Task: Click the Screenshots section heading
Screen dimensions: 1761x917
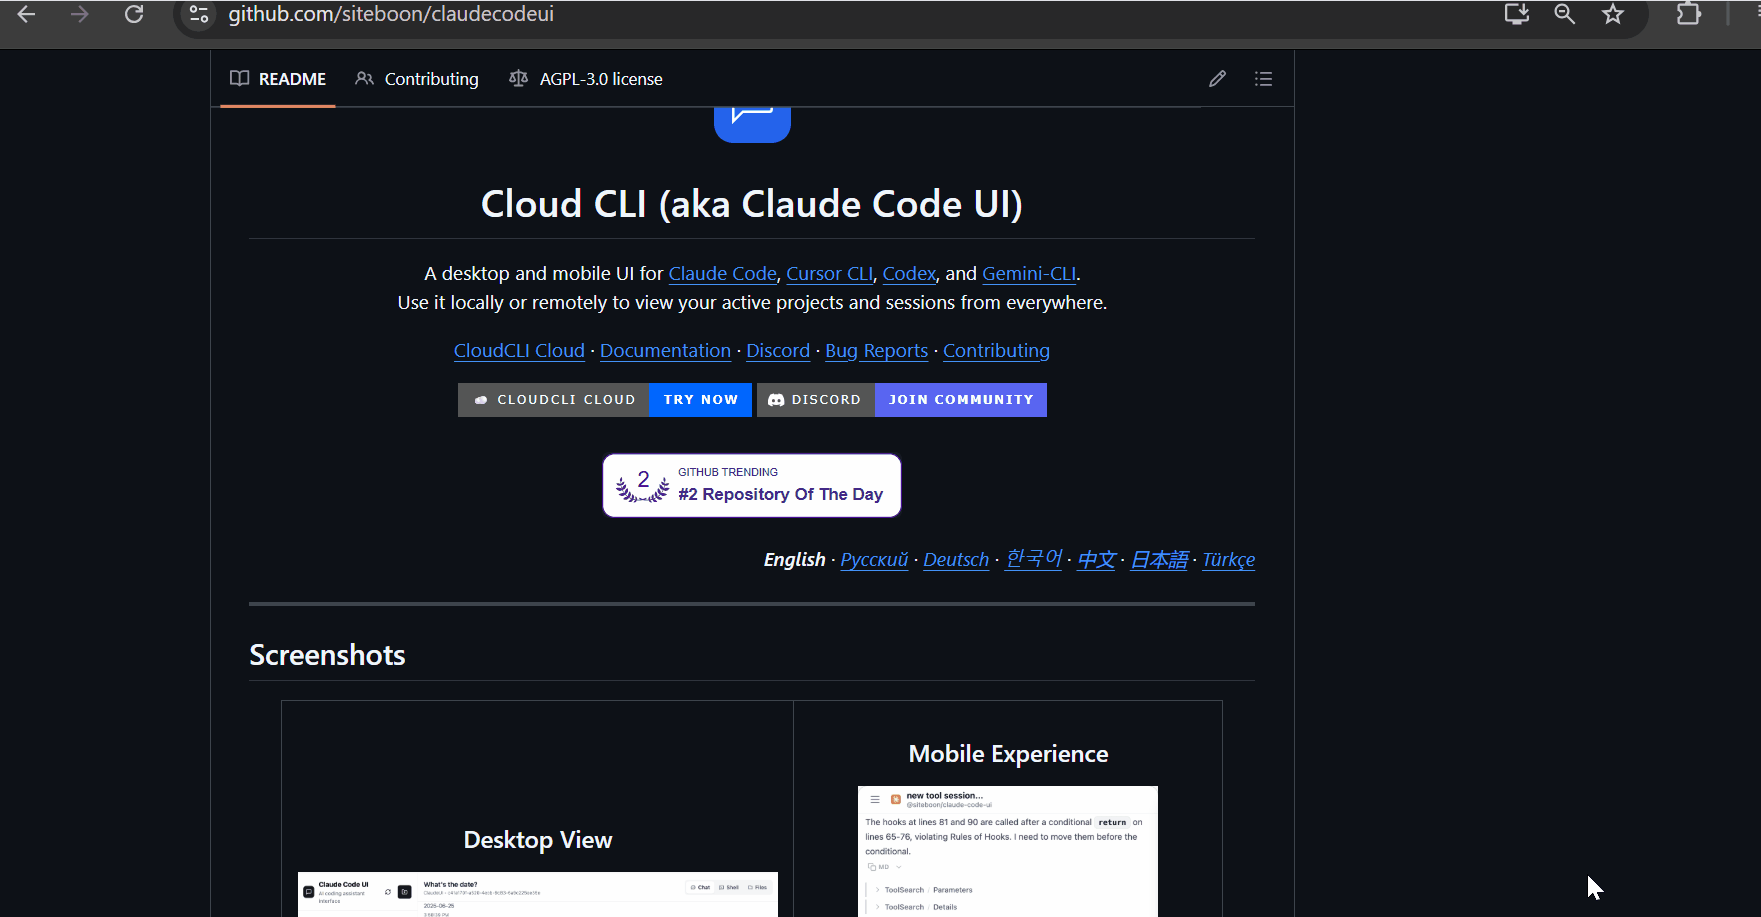Action: (x=327, y=655)
